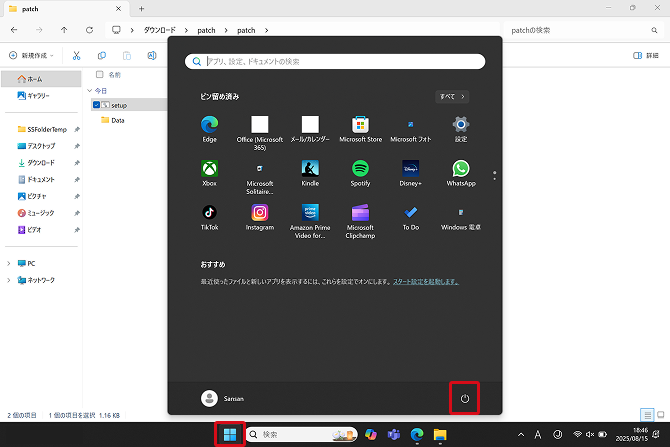
Task: Open Spotify from pinned apps
Action: tap(360, 173)
